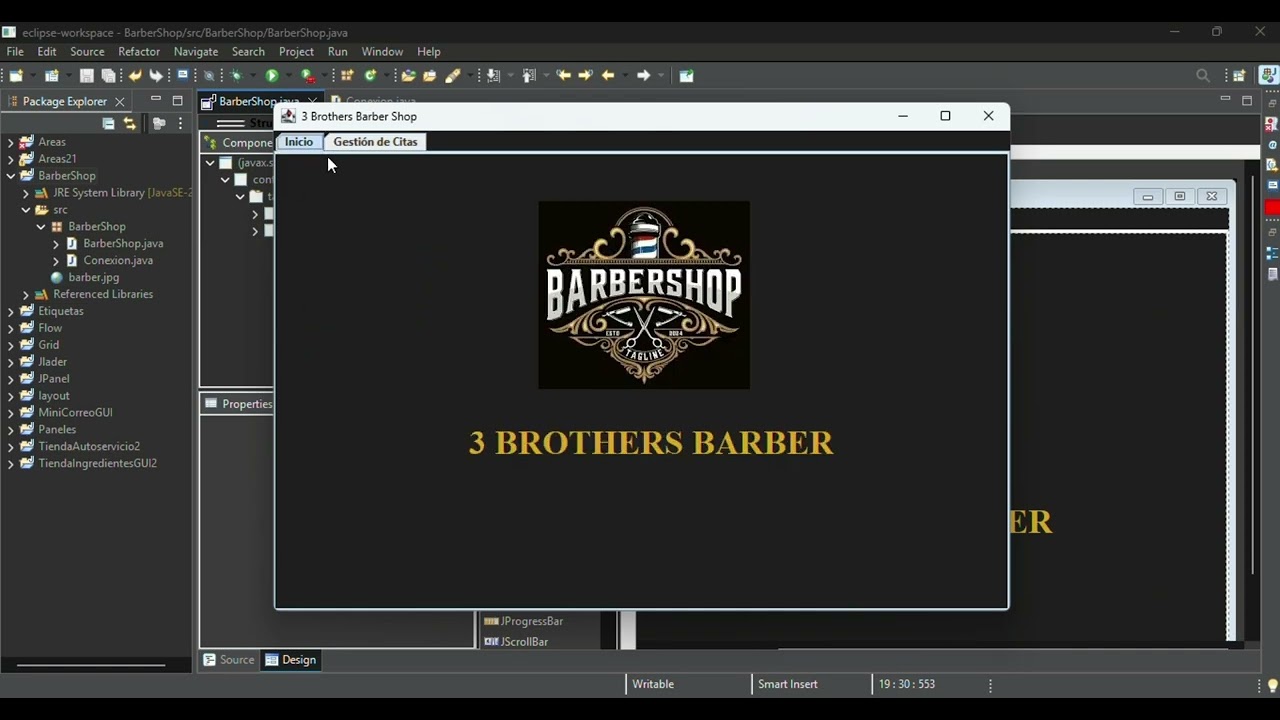Click the Search pencil toolbar icon
This screenshot has height=720, width=1280.
tap(452, 75)
